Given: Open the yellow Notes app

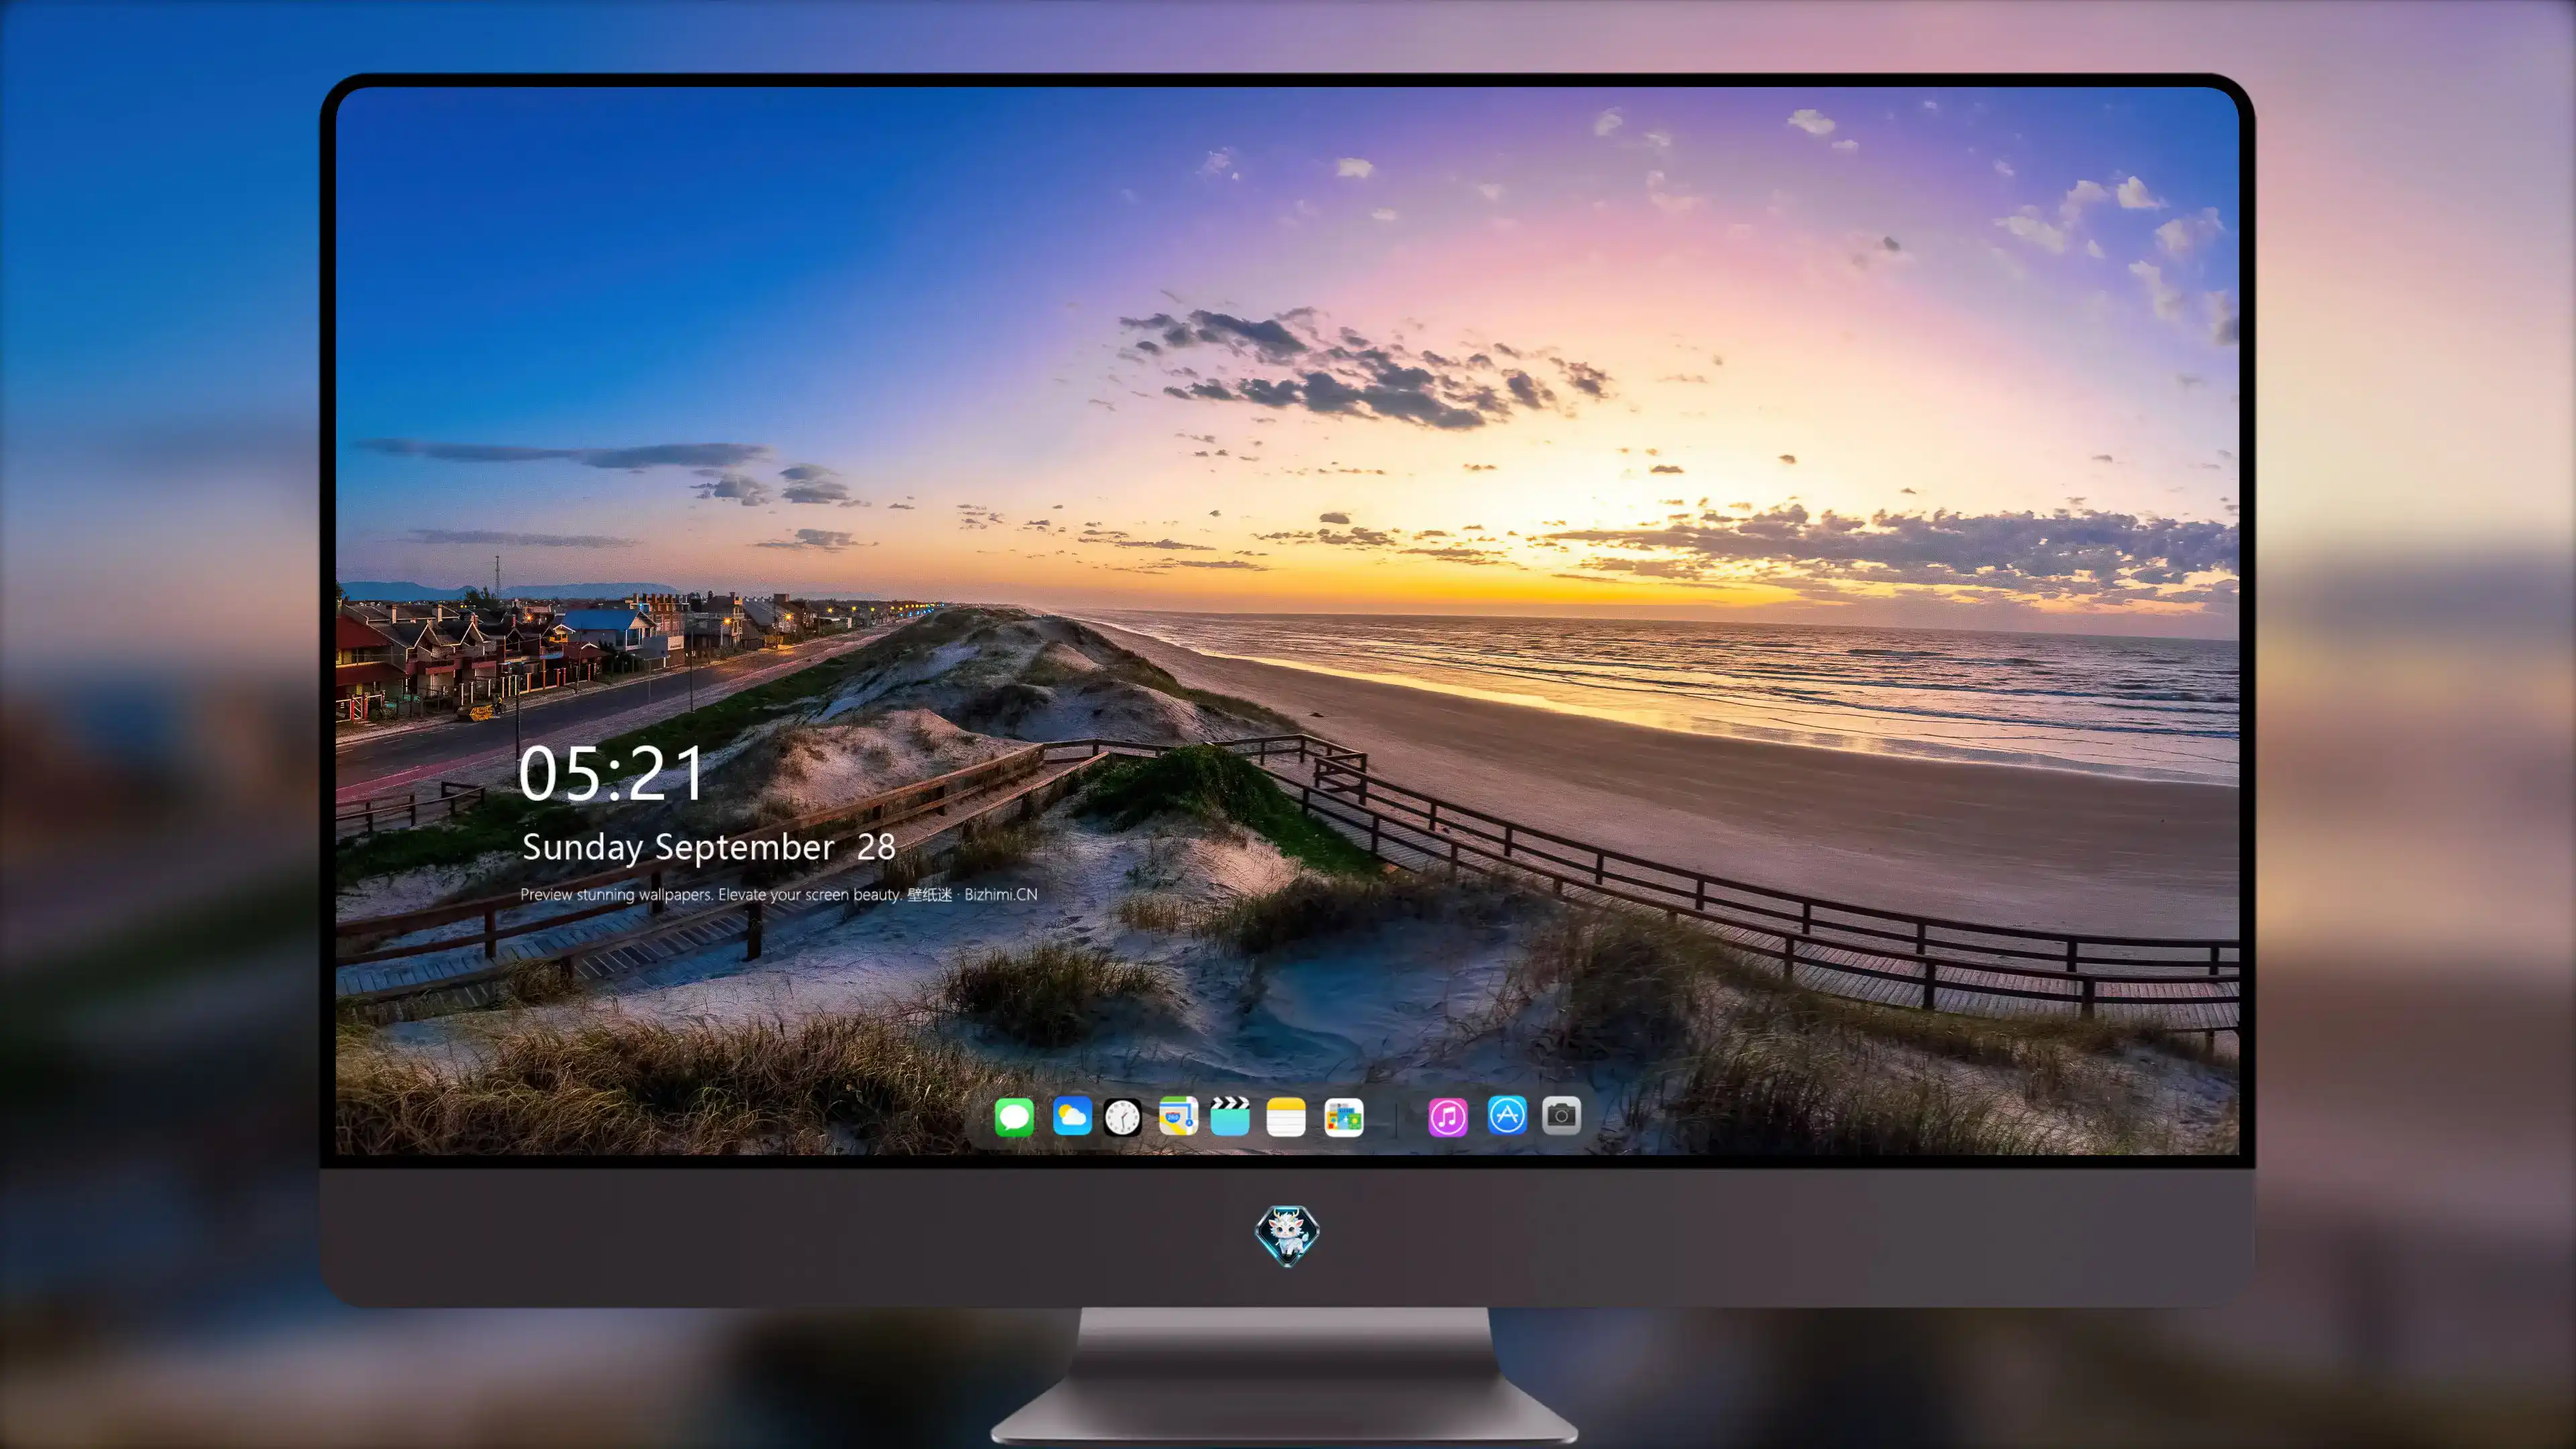Looking at the screenshot, I should (1286, 1117).
